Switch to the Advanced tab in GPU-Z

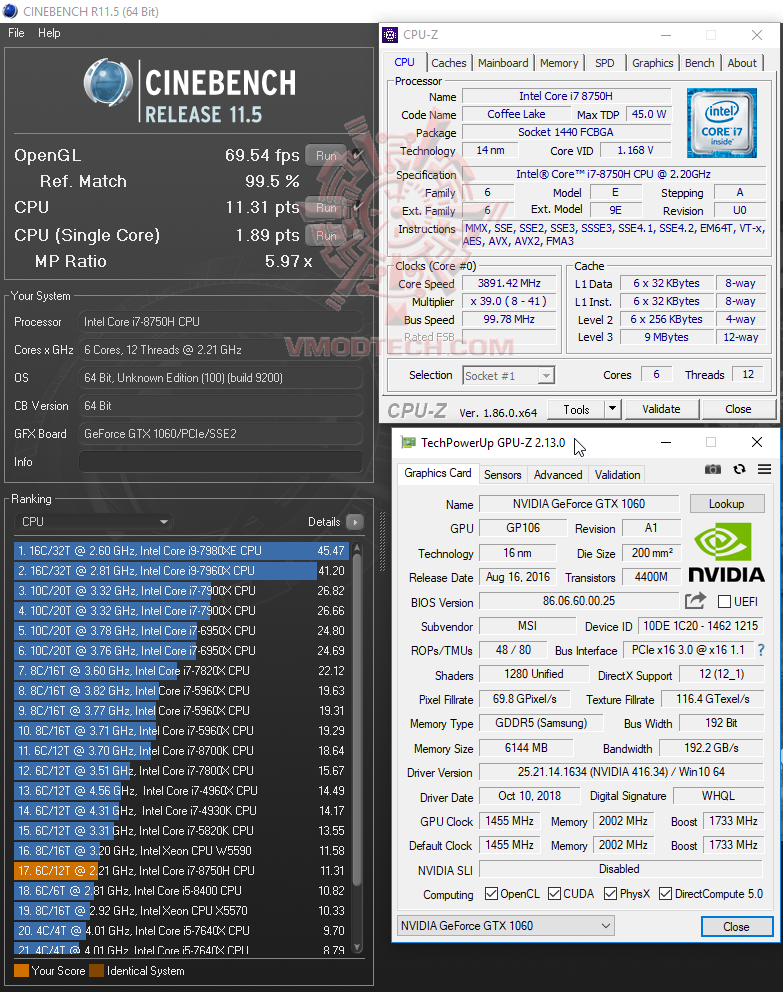[558, 474]
